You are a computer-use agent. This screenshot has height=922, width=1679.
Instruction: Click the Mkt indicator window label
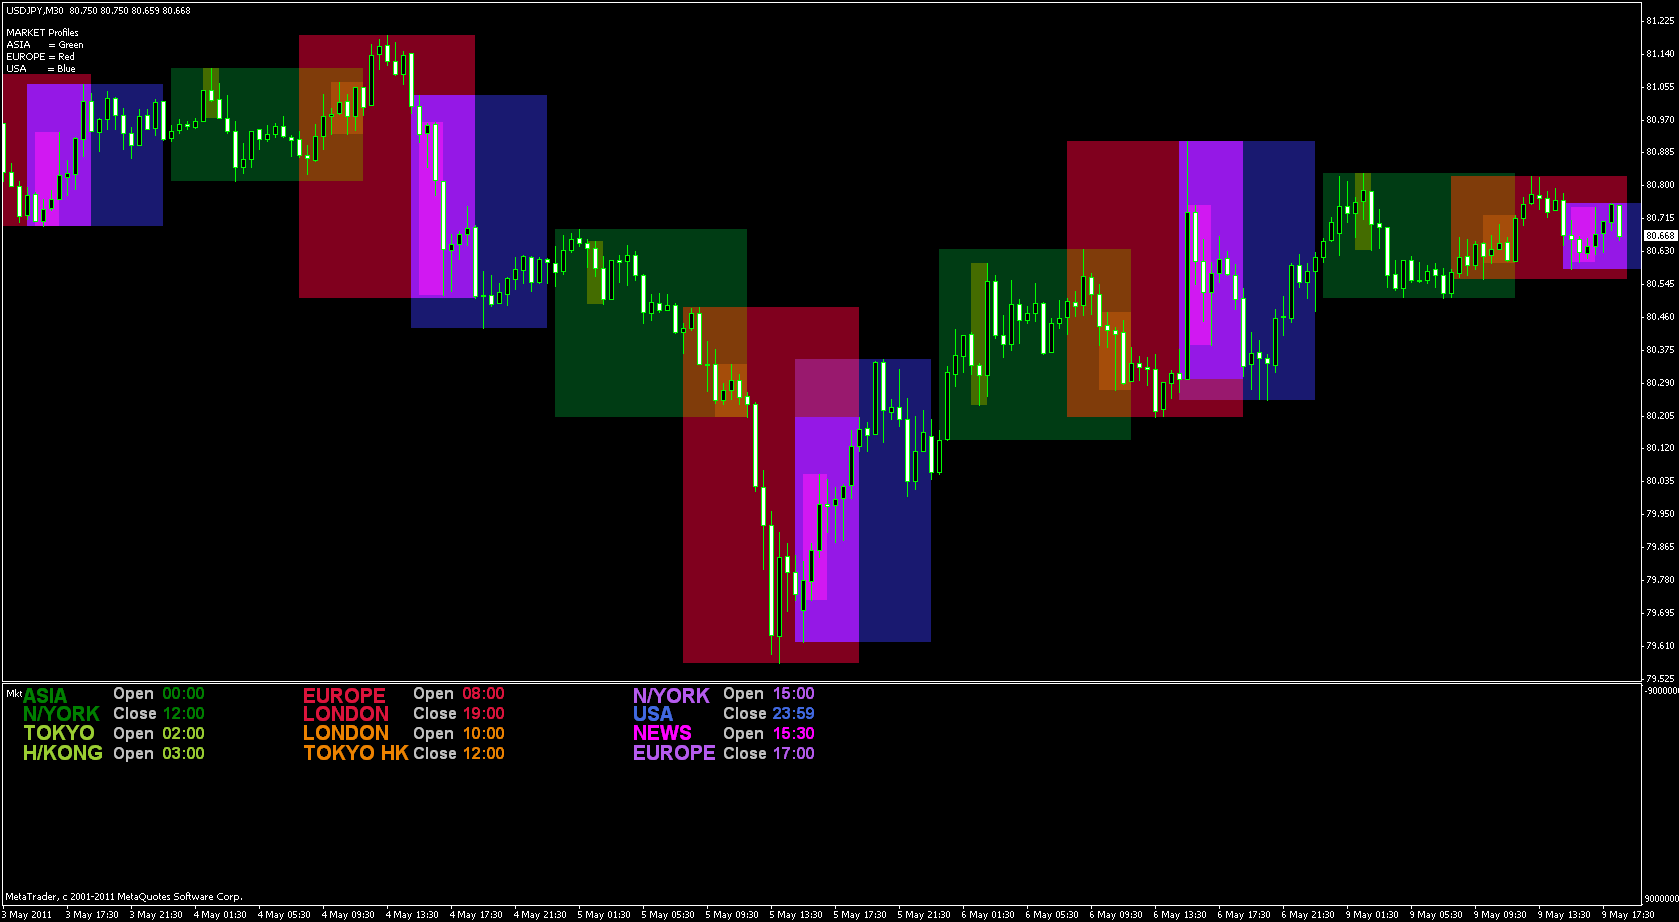[x=13, y=692]
